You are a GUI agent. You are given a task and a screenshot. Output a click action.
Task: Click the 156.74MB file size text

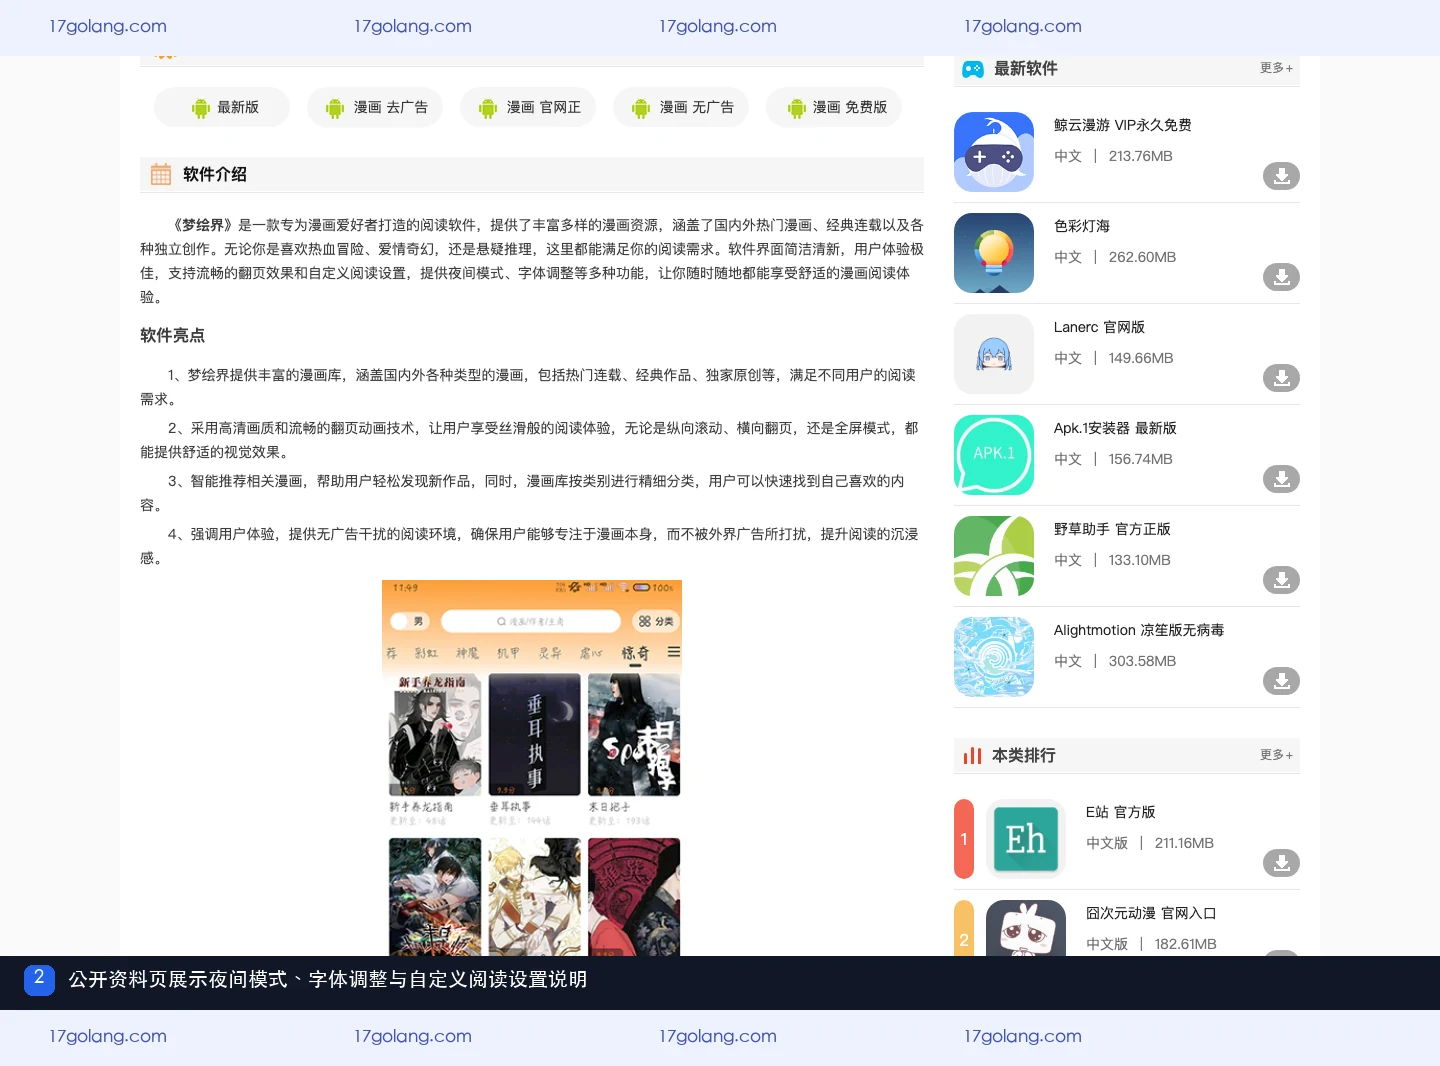pyautogui.click(x=1140, y=459)
